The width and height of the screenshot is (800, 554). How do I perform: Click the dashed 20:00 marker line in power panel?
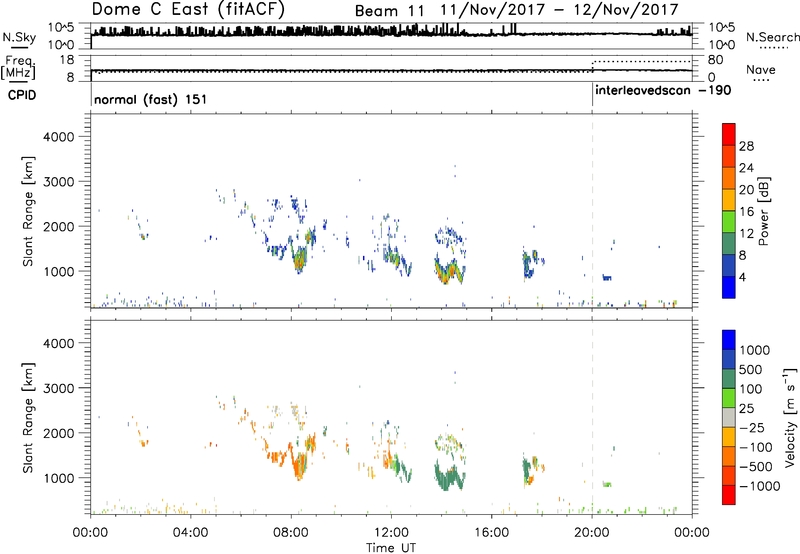point(592,211)
